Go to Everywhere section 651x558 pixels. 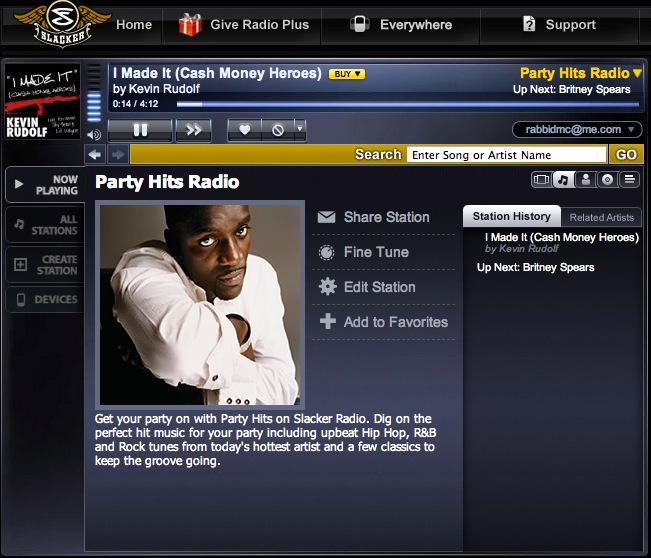pos(416,25)
